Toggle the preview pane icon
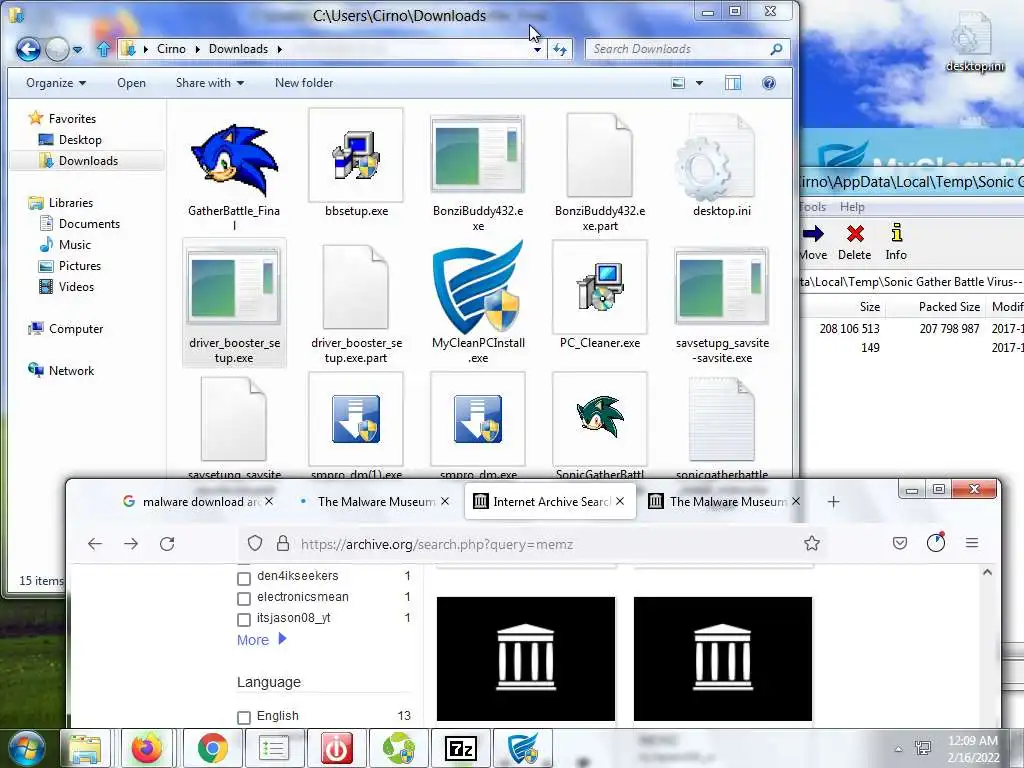This screenshot has height=768, width=1024. 733,83
